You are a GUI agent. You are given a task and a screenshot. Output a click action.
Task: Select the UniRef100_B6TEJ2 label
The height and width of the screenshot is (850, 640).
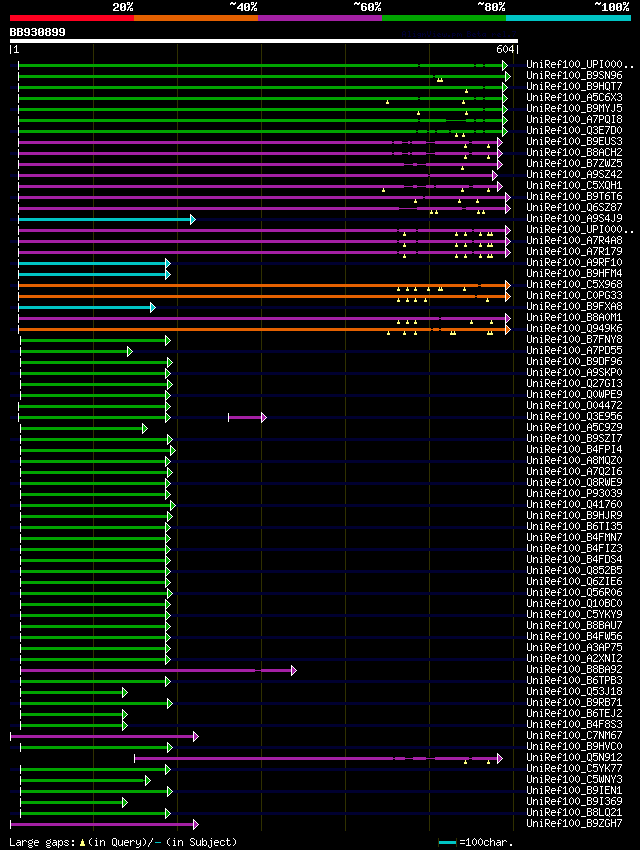574,713
